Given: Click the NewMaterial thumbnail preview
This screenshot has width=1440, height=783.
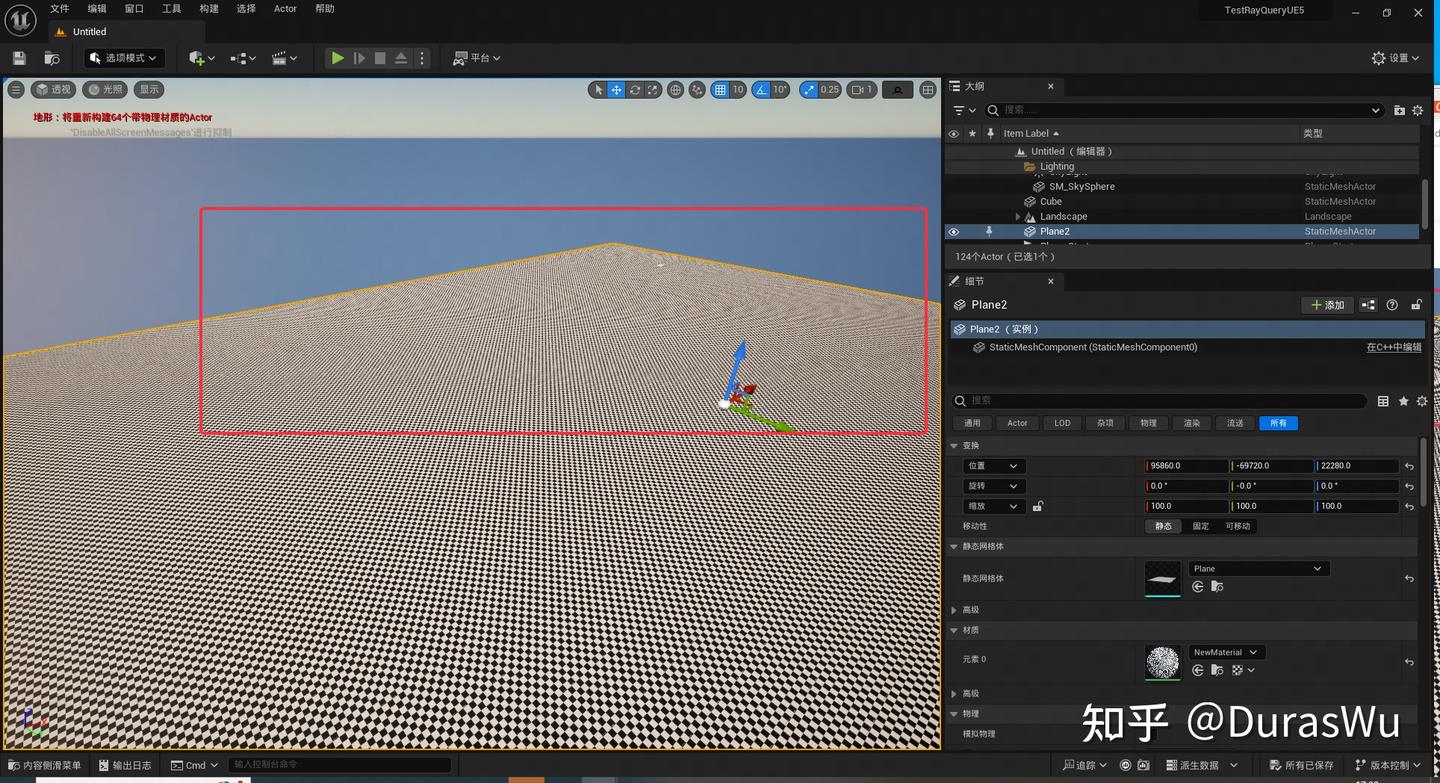Looking at the screenshot, I should point(1162,662).
